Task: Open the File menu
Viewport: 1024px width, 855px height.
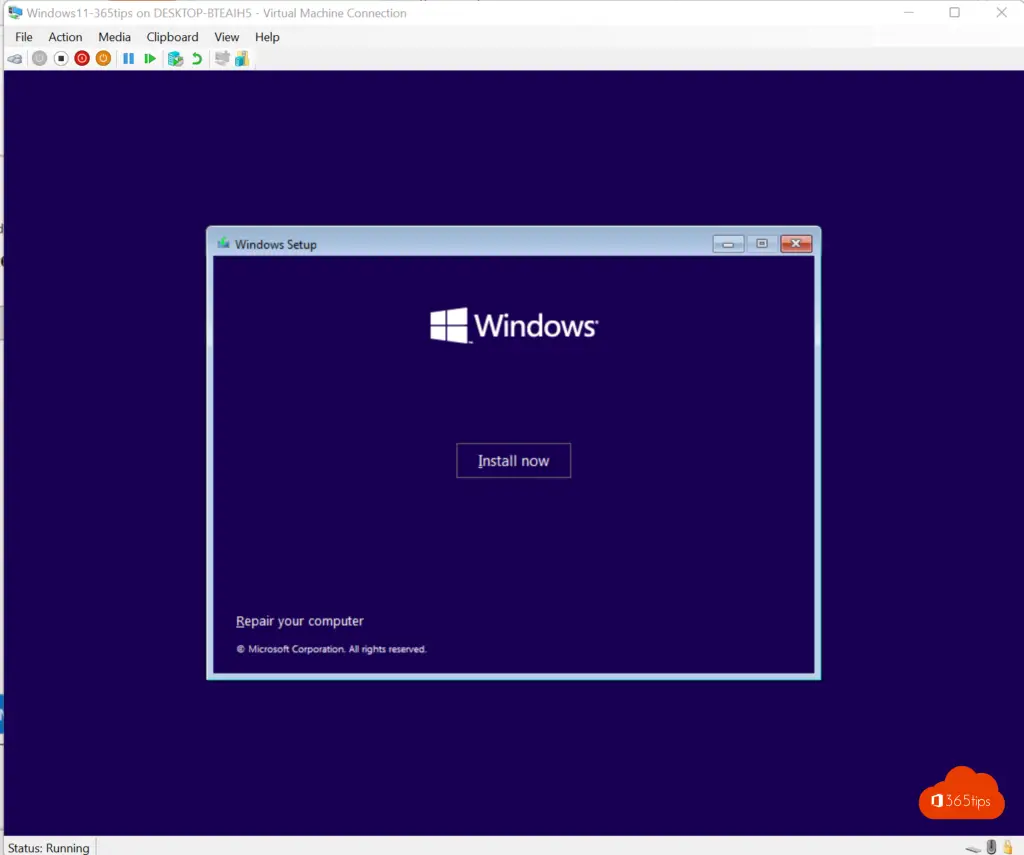Action: click(x=24, y=37)
